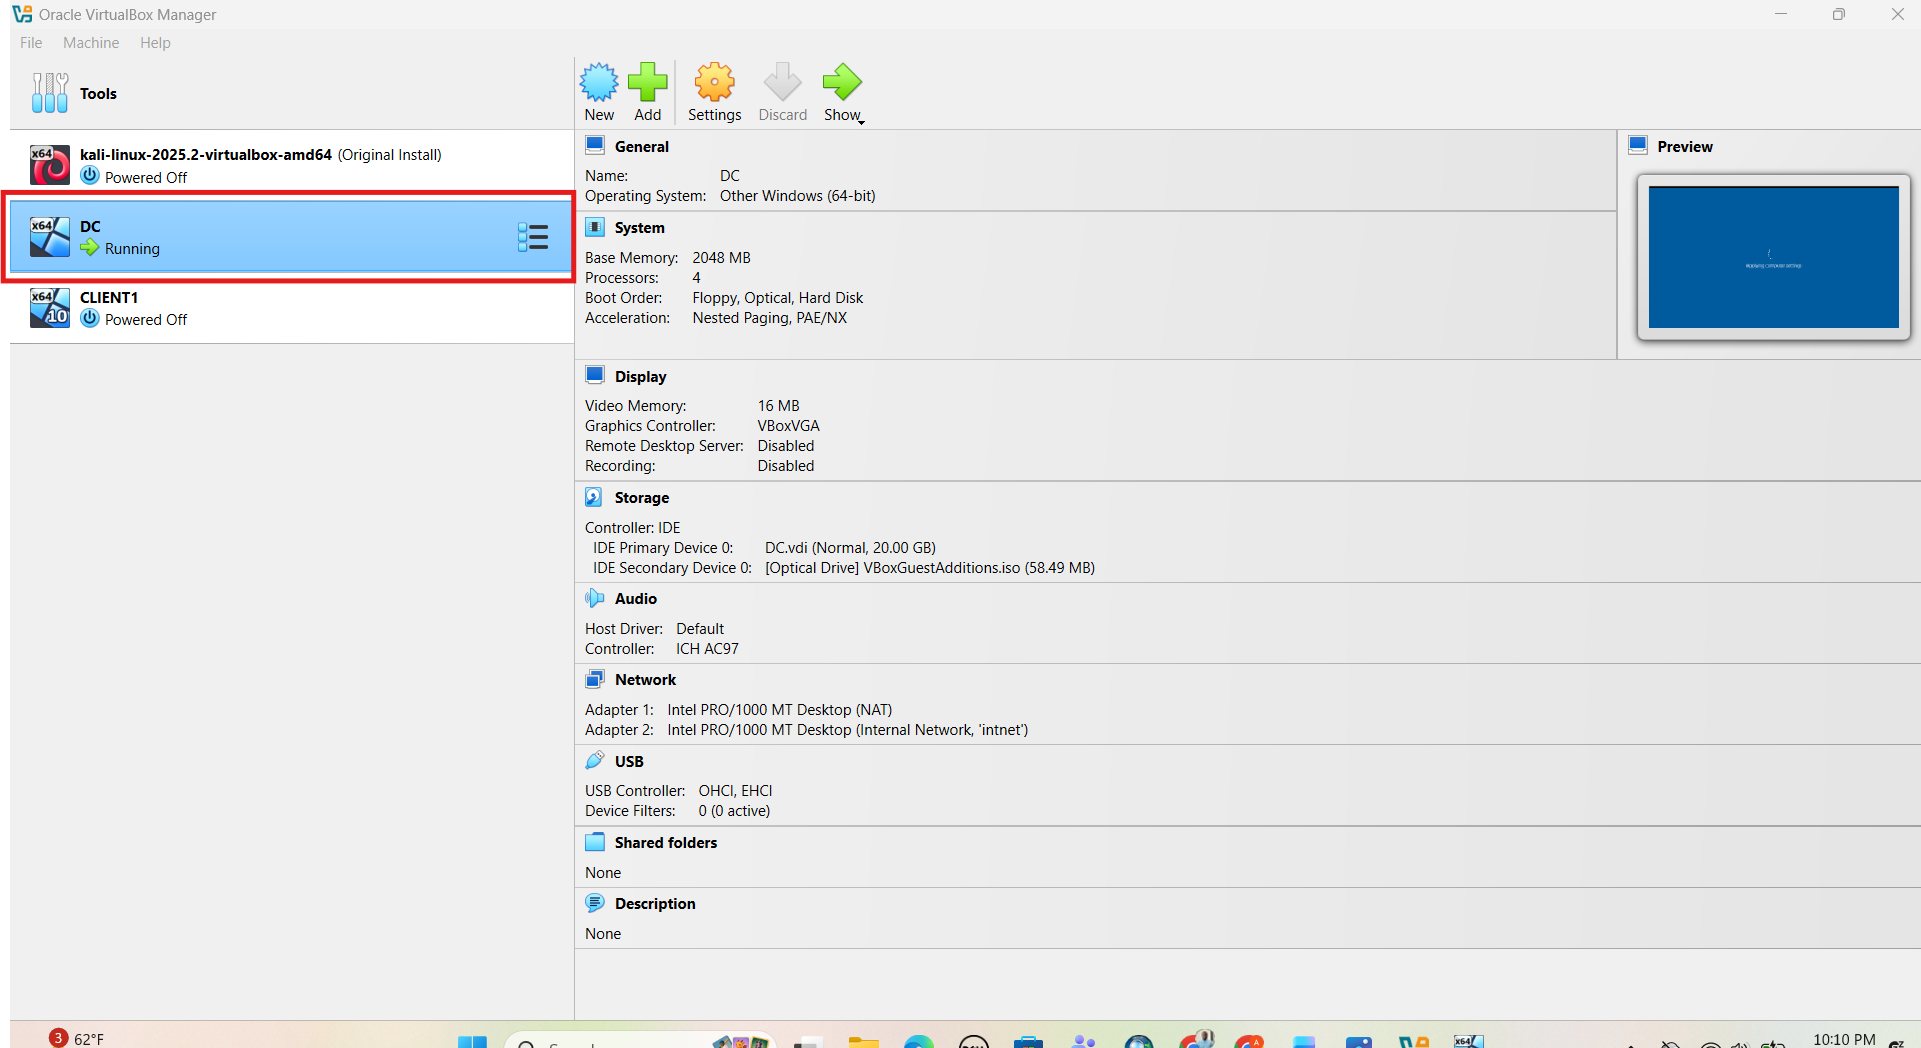Click the Recording Disabled value
Screen dimensions: 1921x1048
tap(785, 466)
